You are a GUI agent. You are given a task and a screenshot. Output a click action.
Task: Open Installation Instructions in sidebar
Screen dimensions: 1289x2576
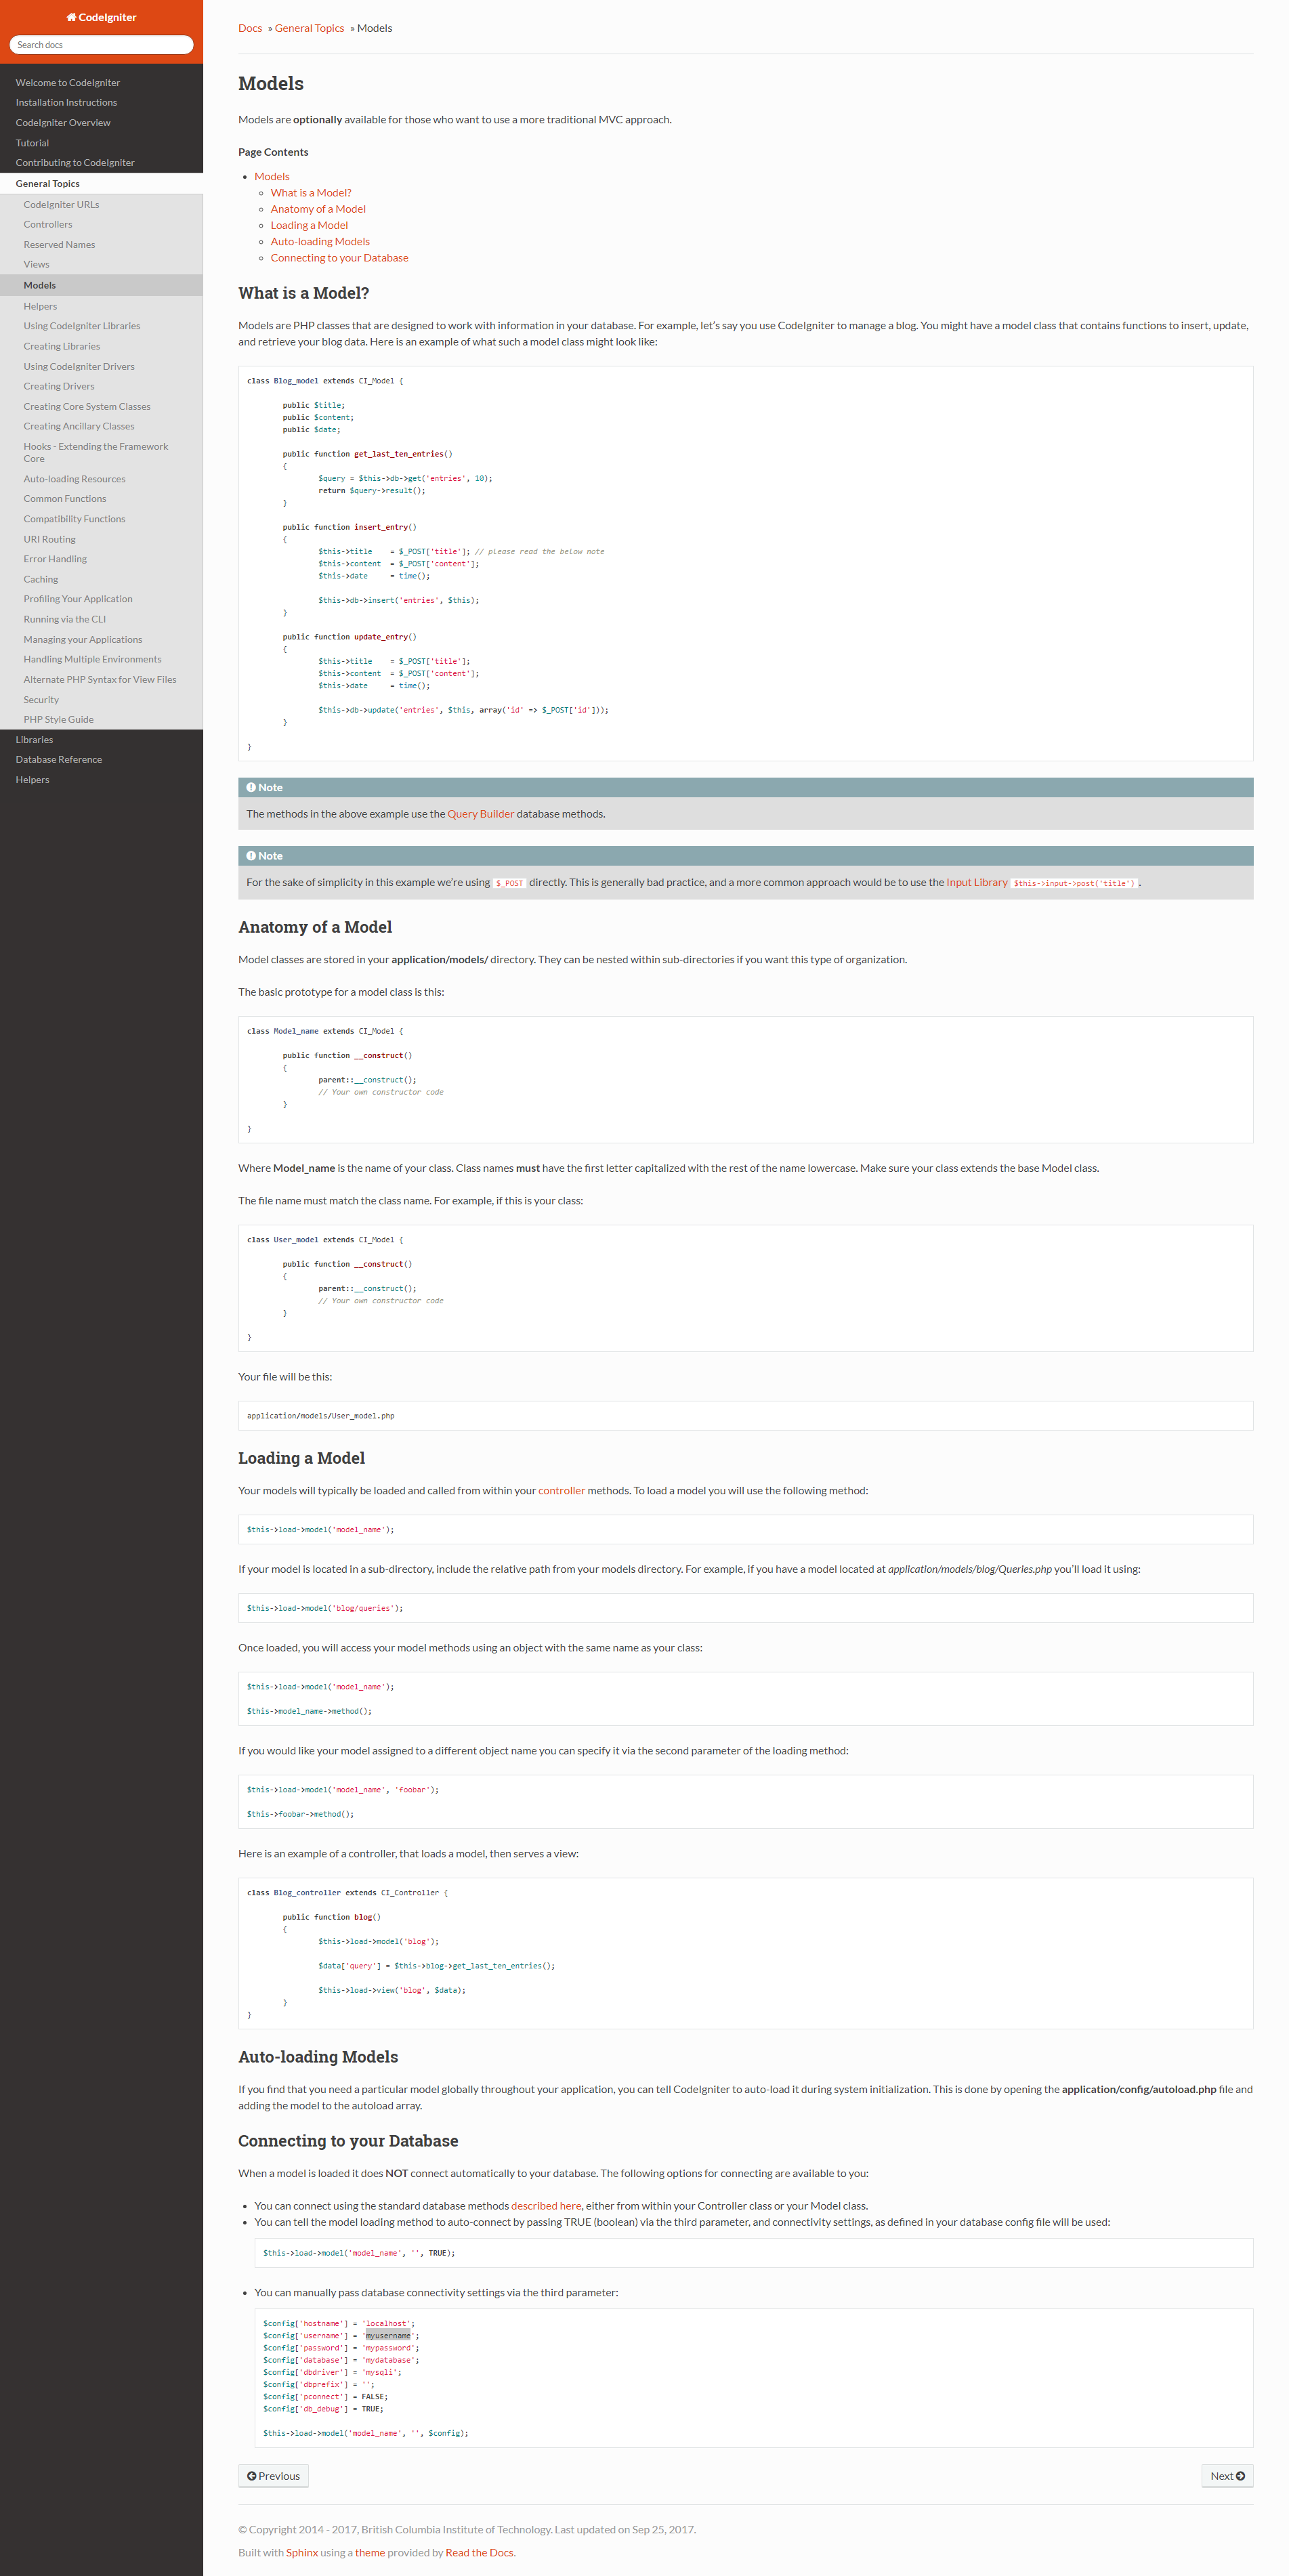click(x=101, y=103)
